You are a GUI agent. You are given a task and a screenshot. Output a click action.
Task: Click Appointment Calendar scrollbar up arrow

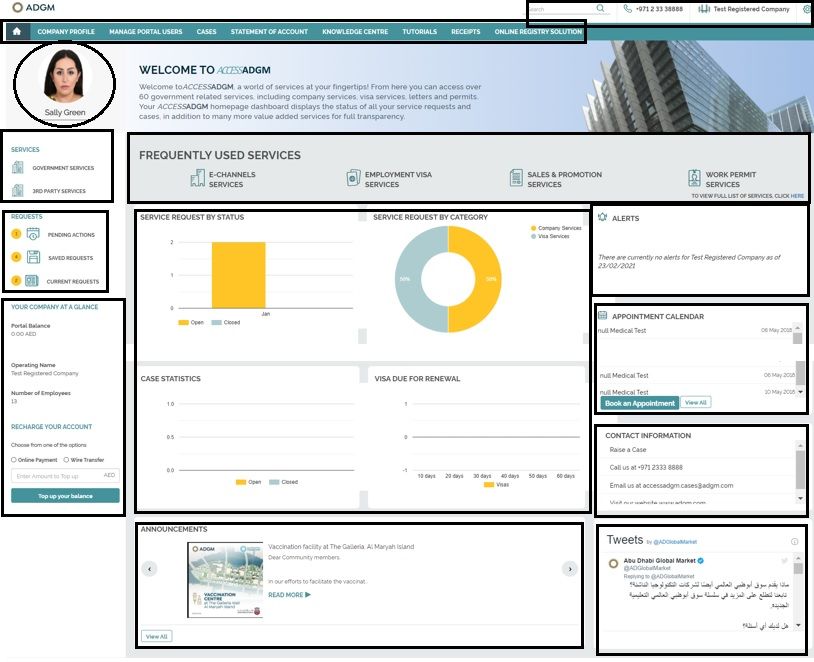(798, 328)
